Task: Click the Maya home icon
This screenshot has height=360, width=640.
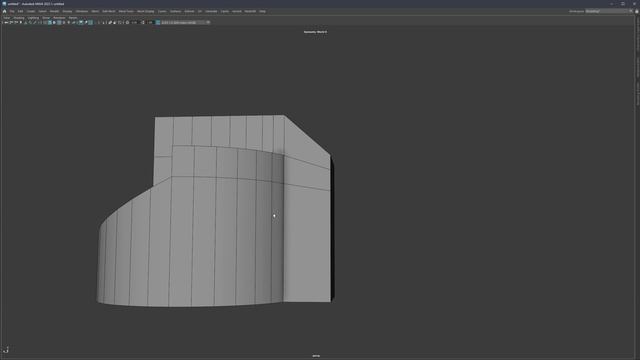Action: (x=4, y=11)
